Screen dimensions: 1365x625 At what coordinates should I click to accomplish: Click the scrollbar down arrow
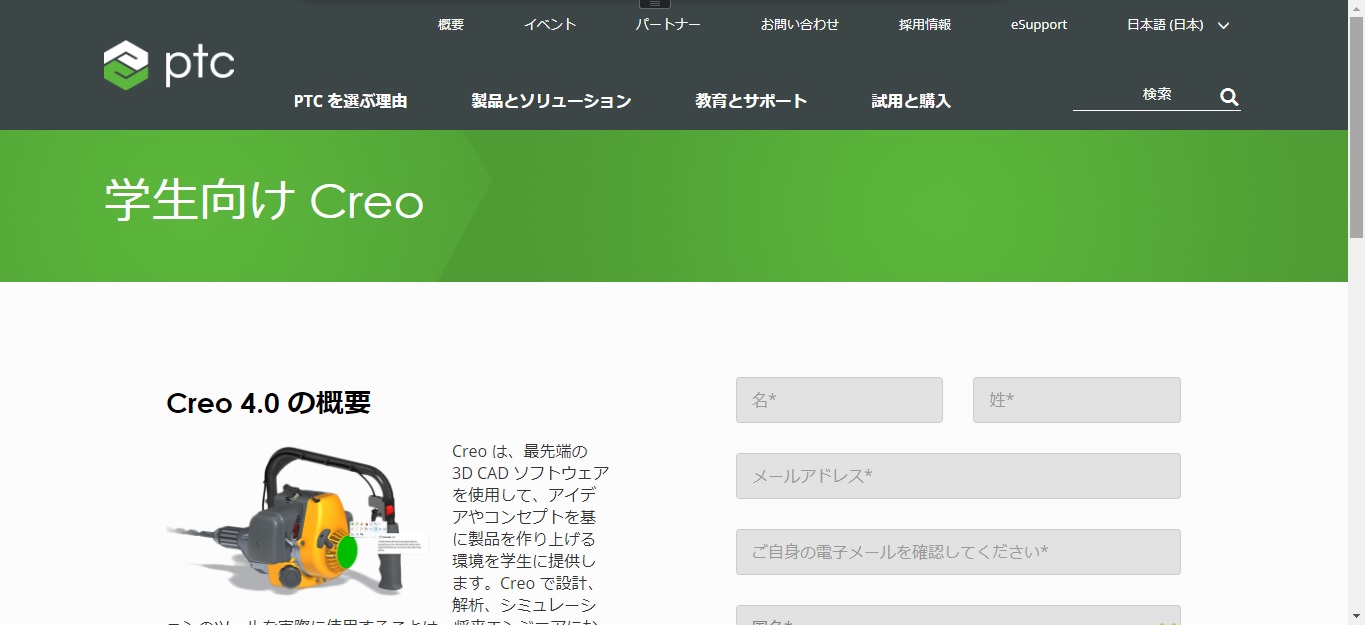(x=1357, y=618)
